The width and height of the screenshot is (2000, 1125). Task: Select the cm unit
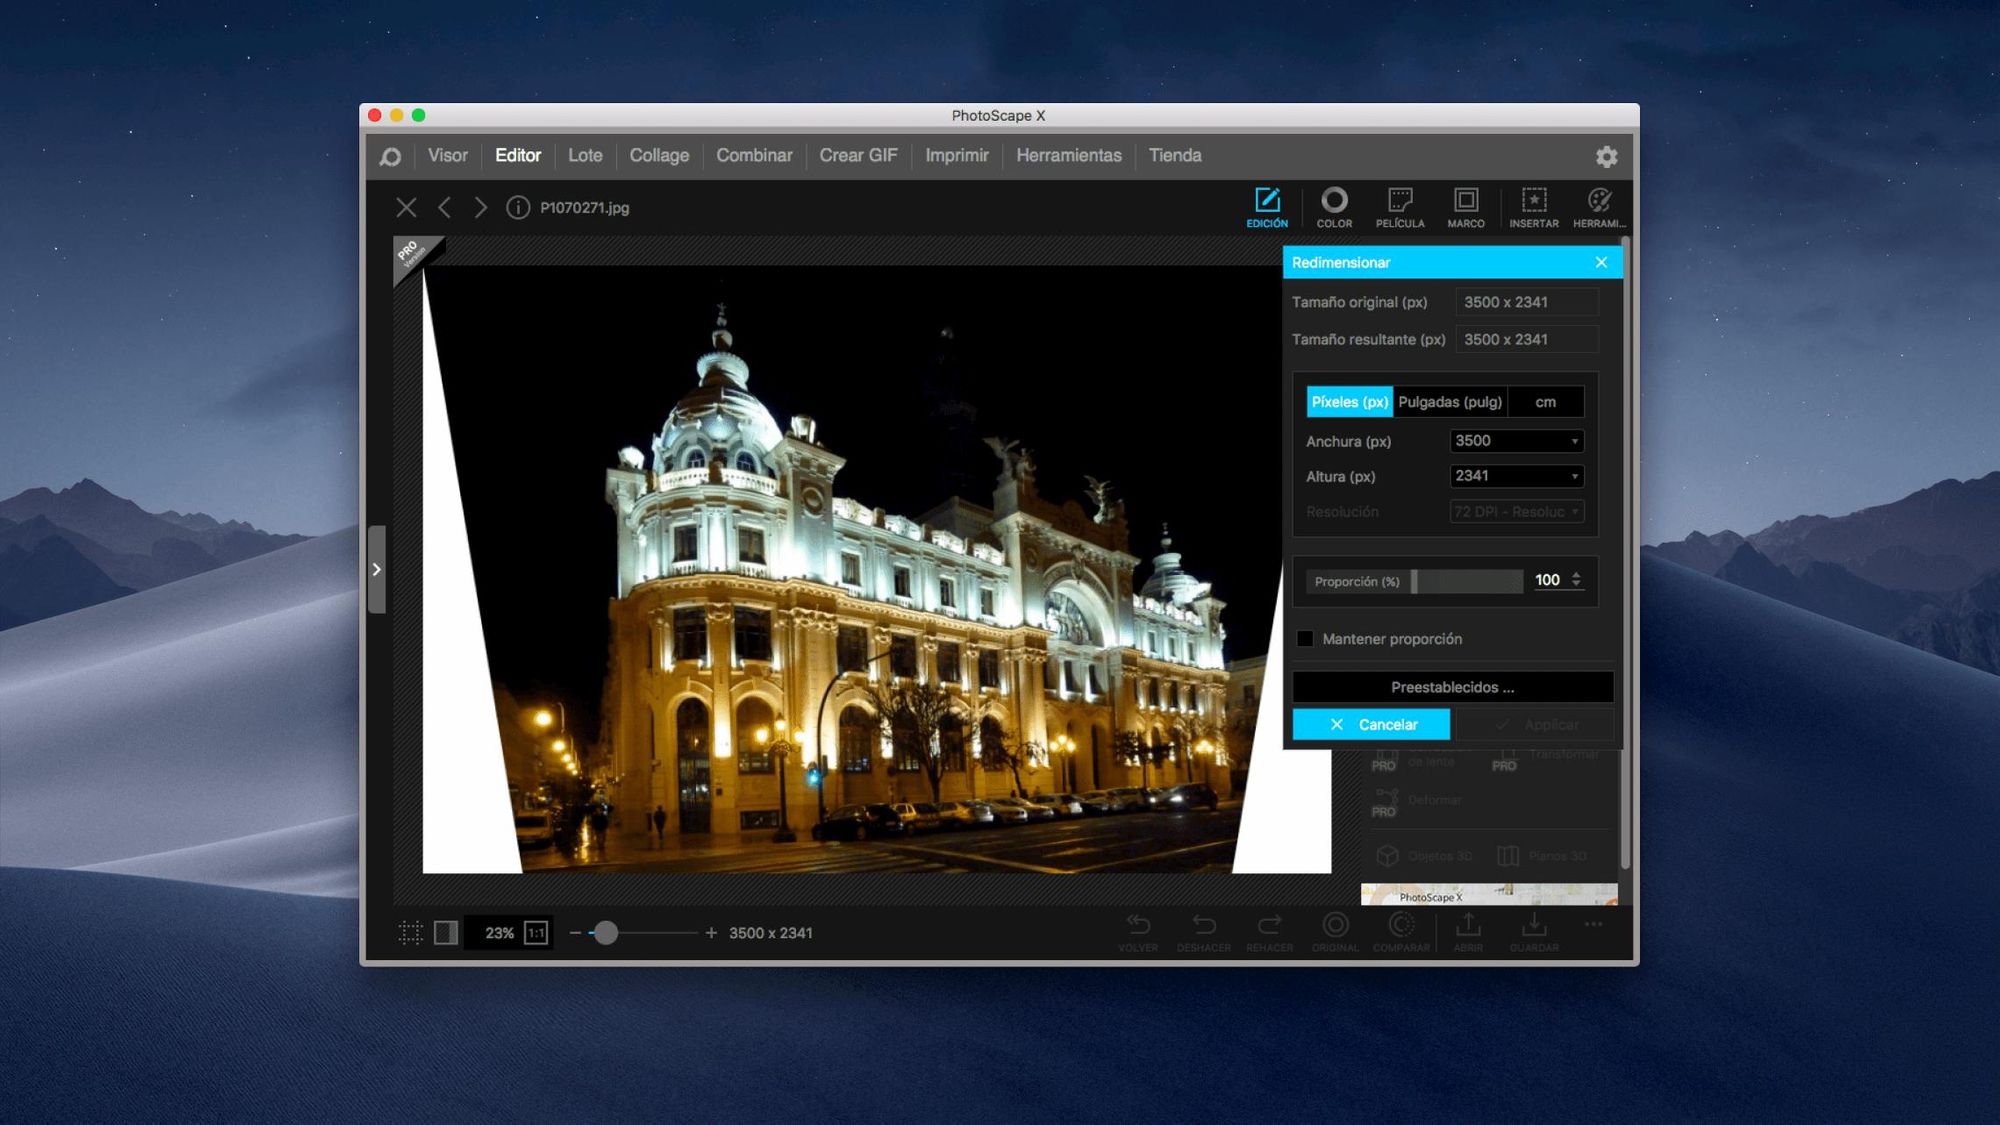coord(1546,402)
